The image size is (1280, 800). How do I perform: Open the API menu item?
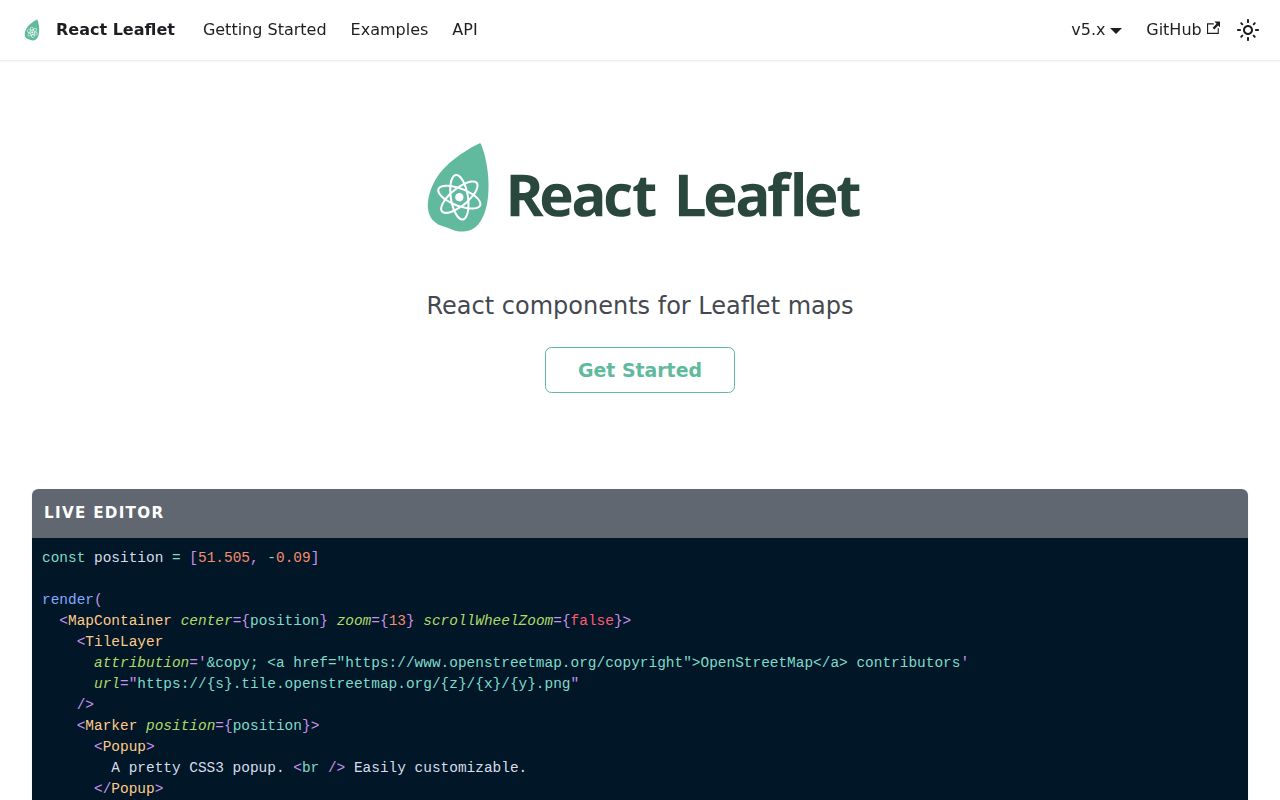[x=465, y=30]
